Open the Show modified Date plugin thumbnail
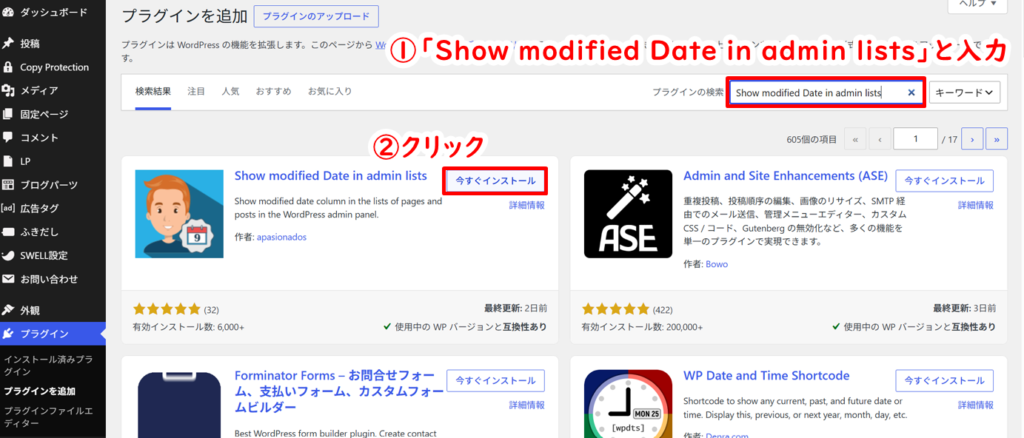This screenshot has width=1024, height=438. pos(179,213)
